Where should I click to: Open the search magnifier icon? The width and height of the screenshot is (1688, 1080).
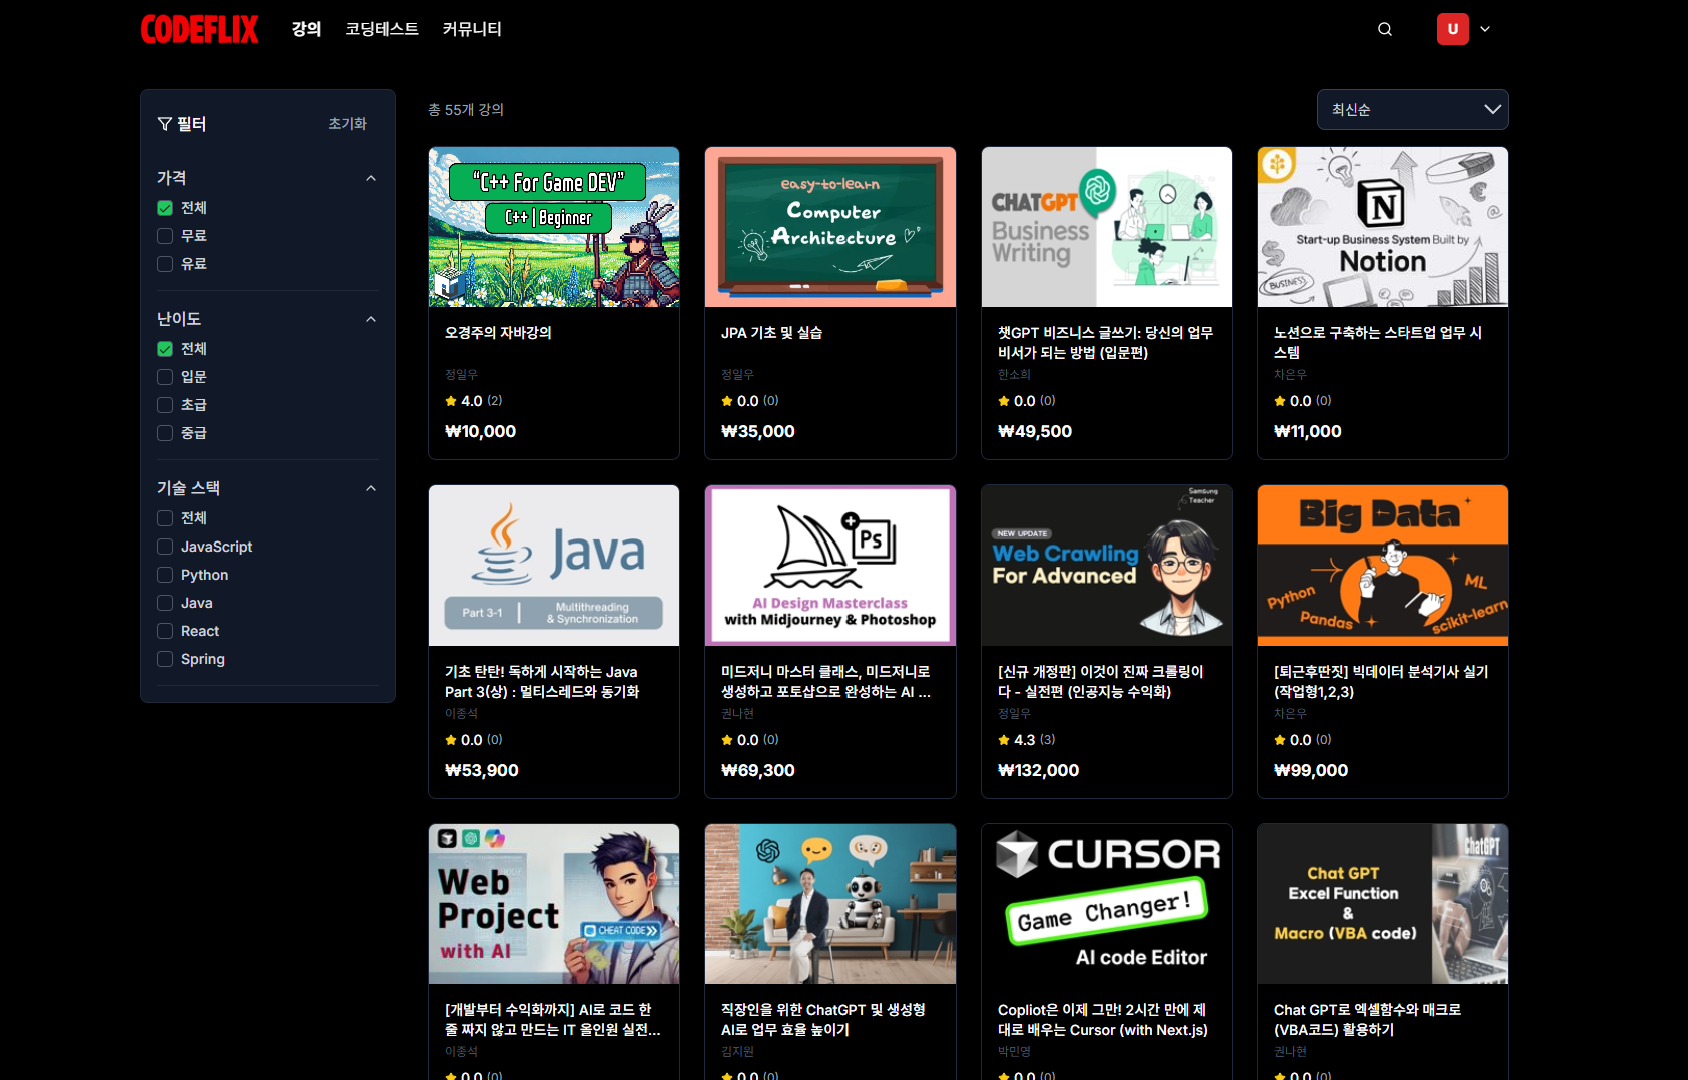click(x=1385, y=29)
